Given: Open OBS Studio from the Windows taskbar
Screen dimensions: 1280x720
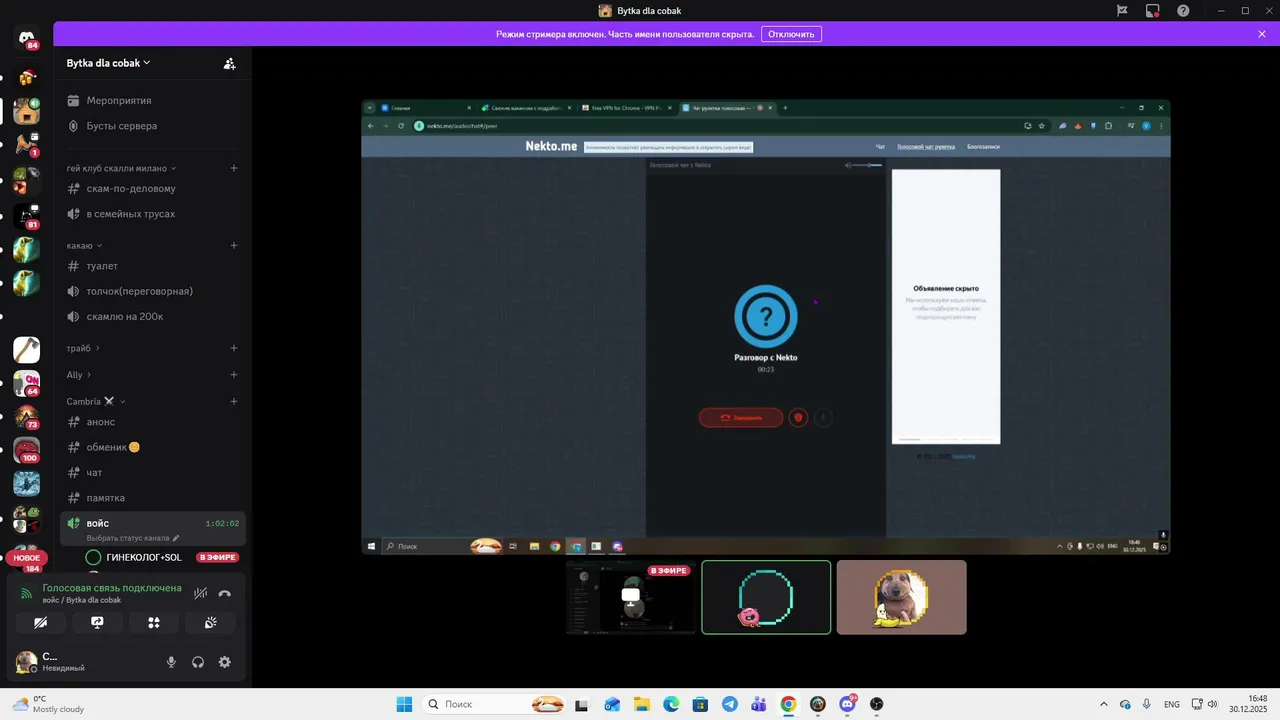Looking at the screenshot, I should [x=877, y=704].
